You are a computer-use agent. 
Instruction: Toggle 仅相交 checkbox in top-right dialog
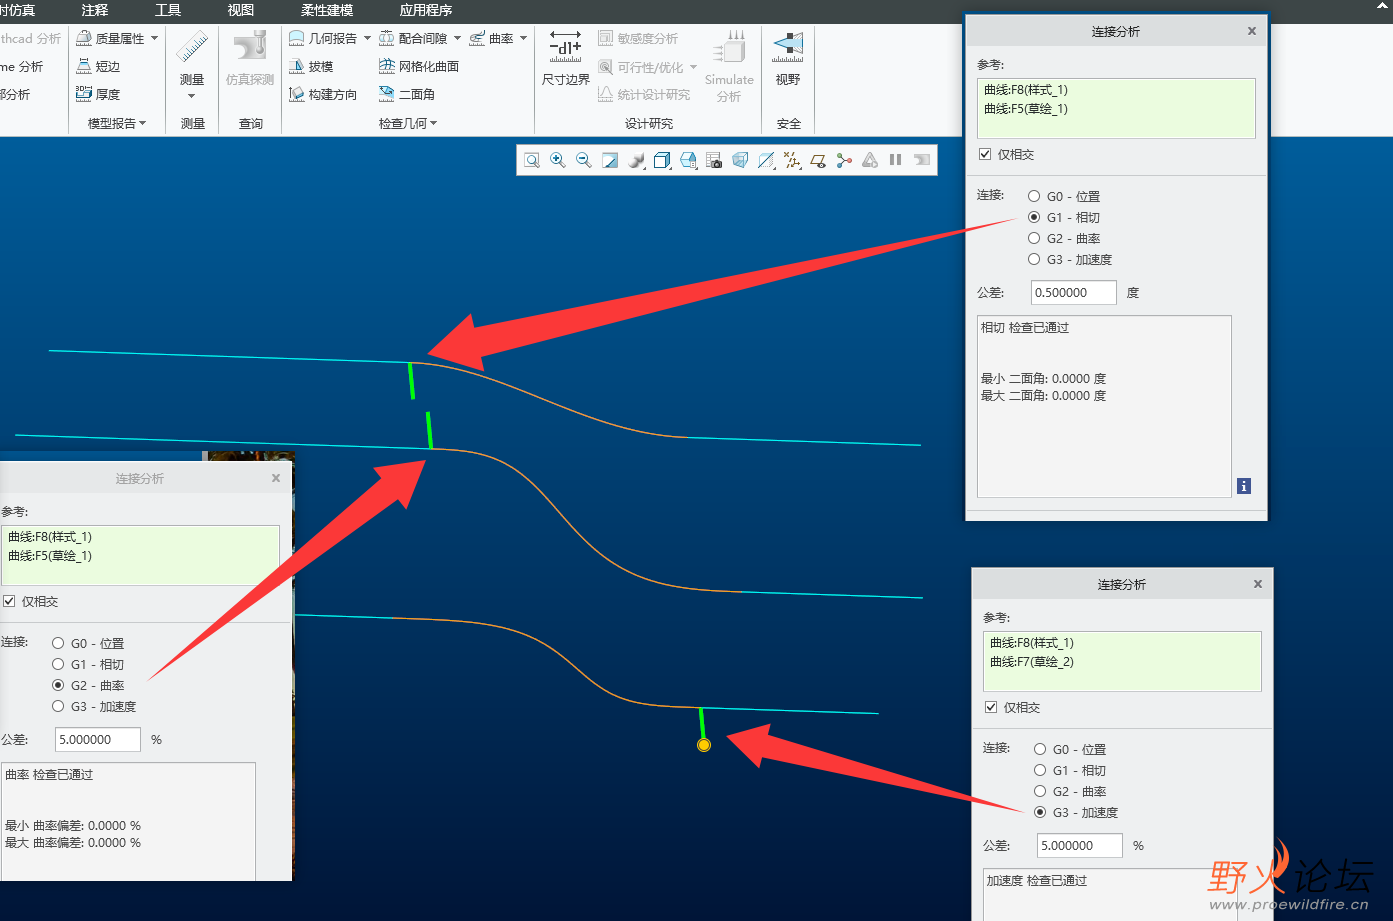[x=985, y=154]
